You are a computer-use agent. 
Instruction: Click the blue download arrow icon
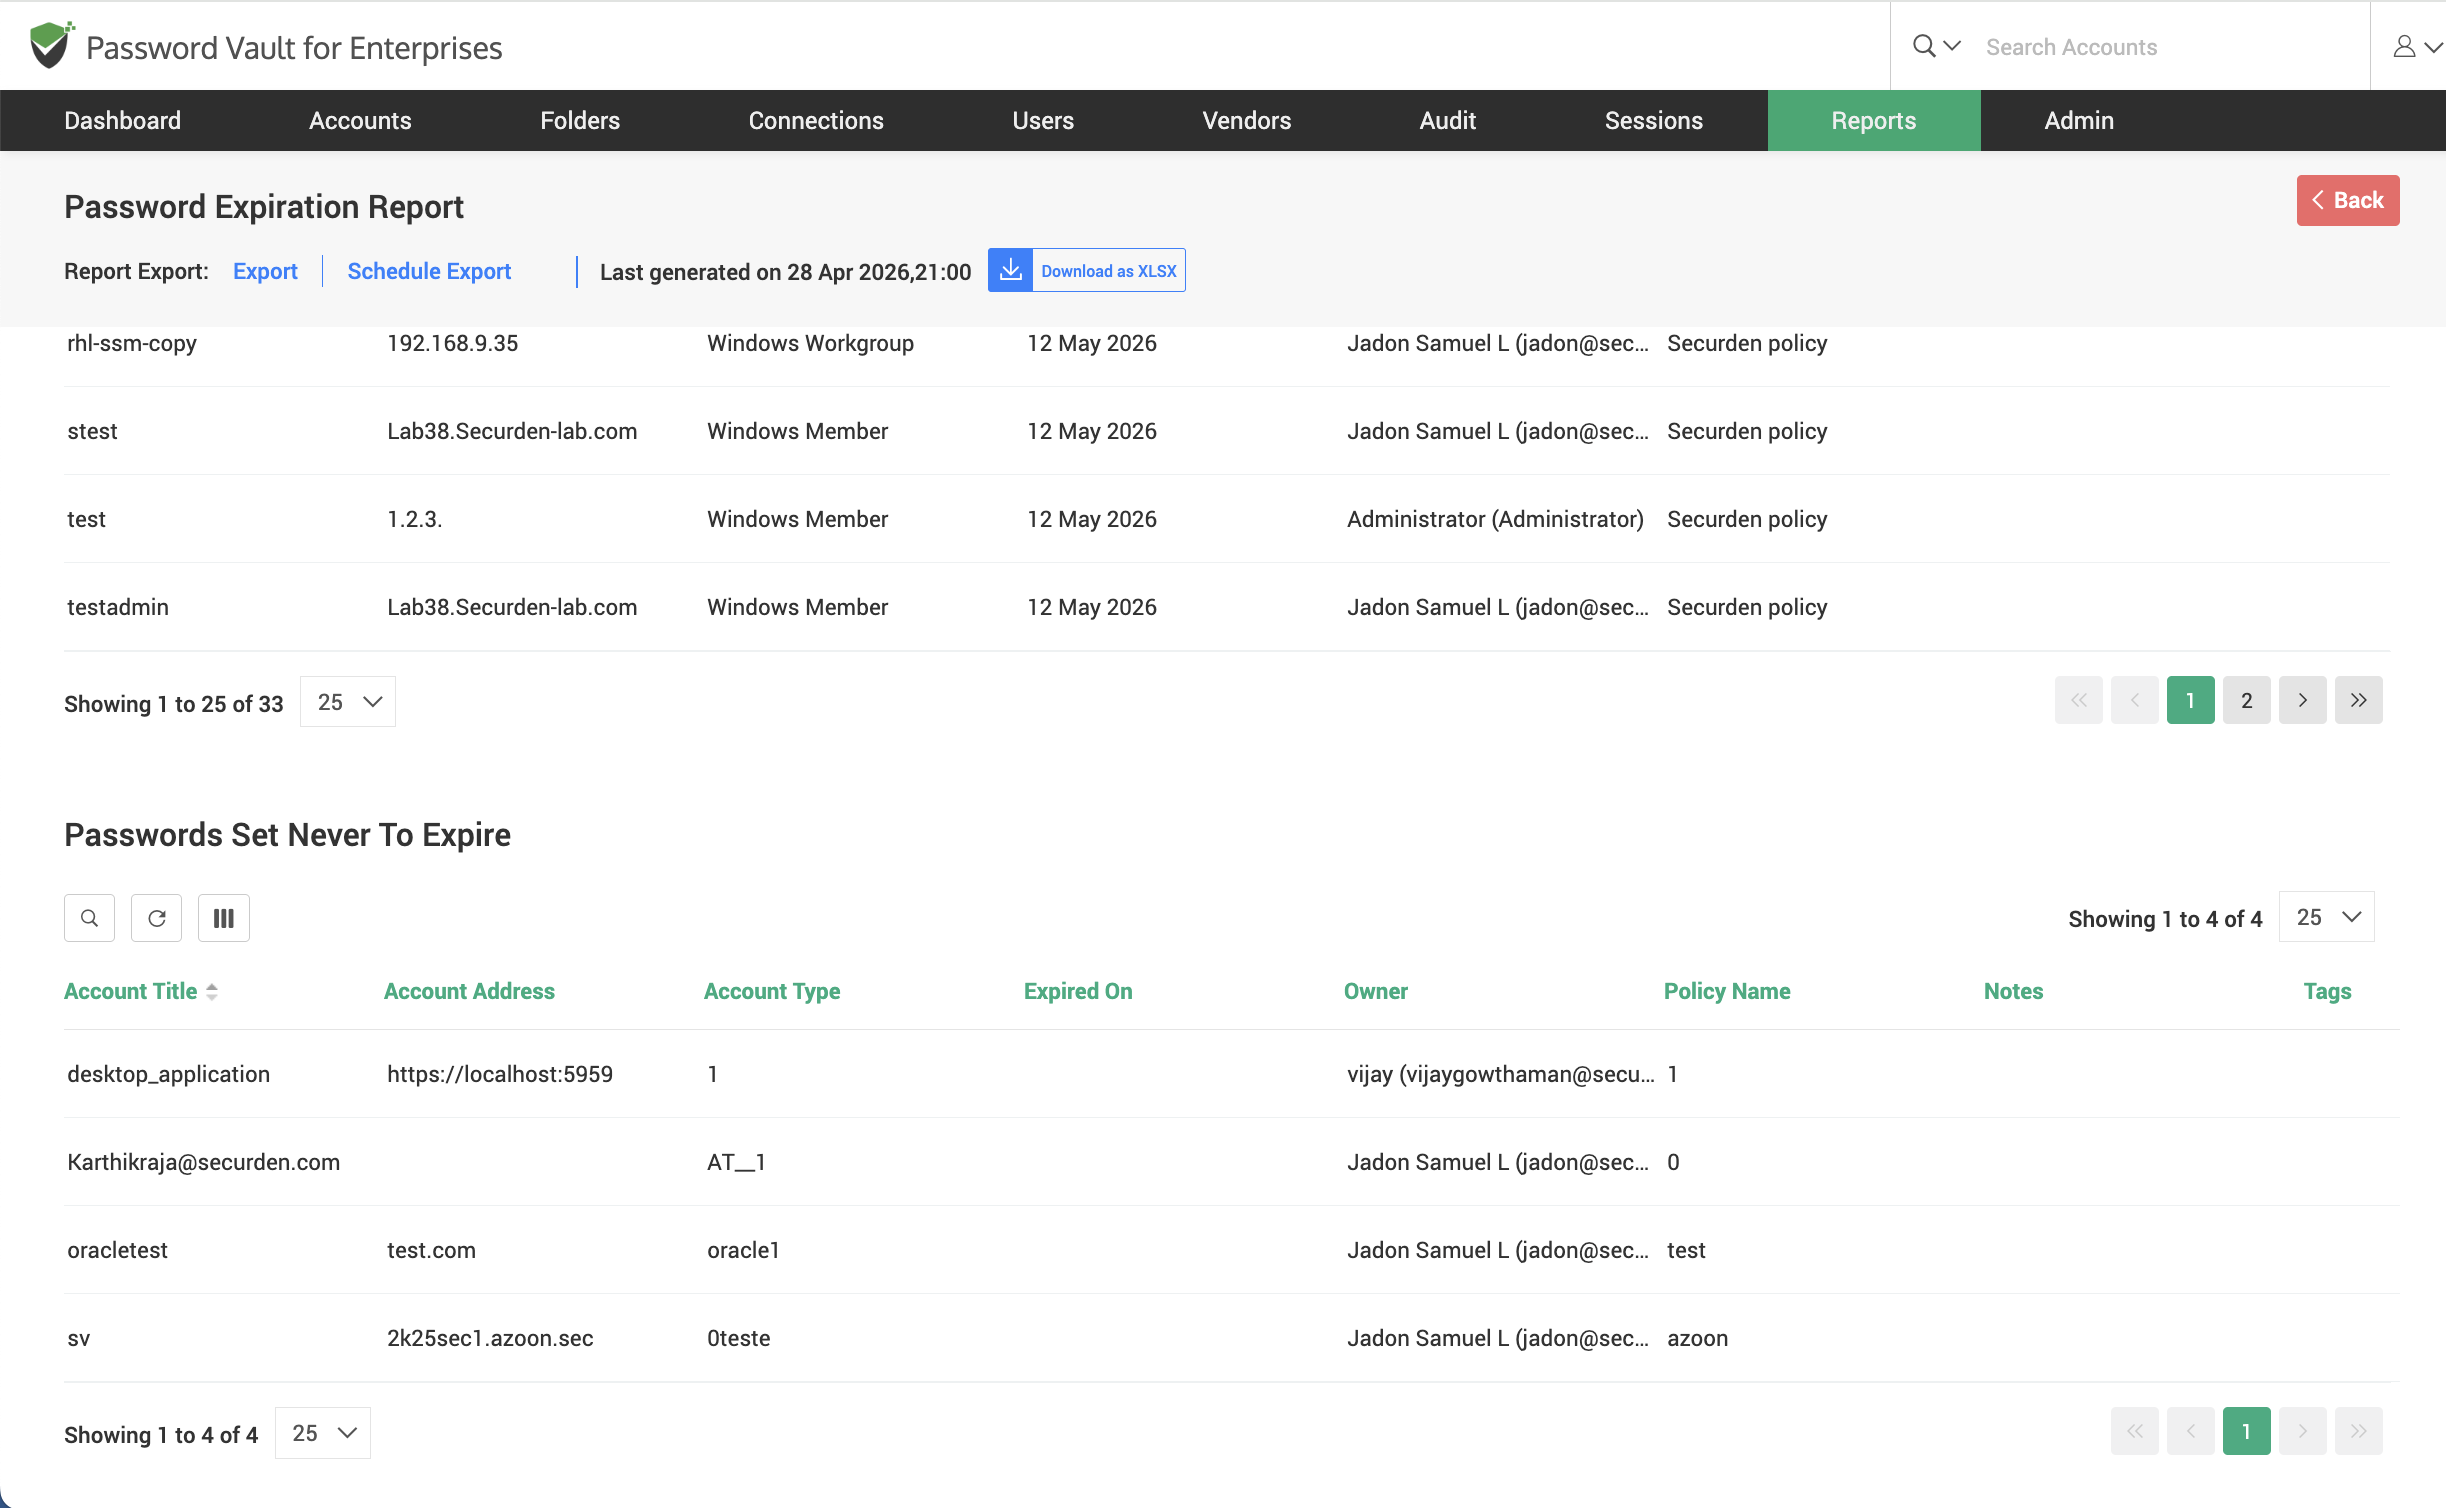coord(1011,270)
